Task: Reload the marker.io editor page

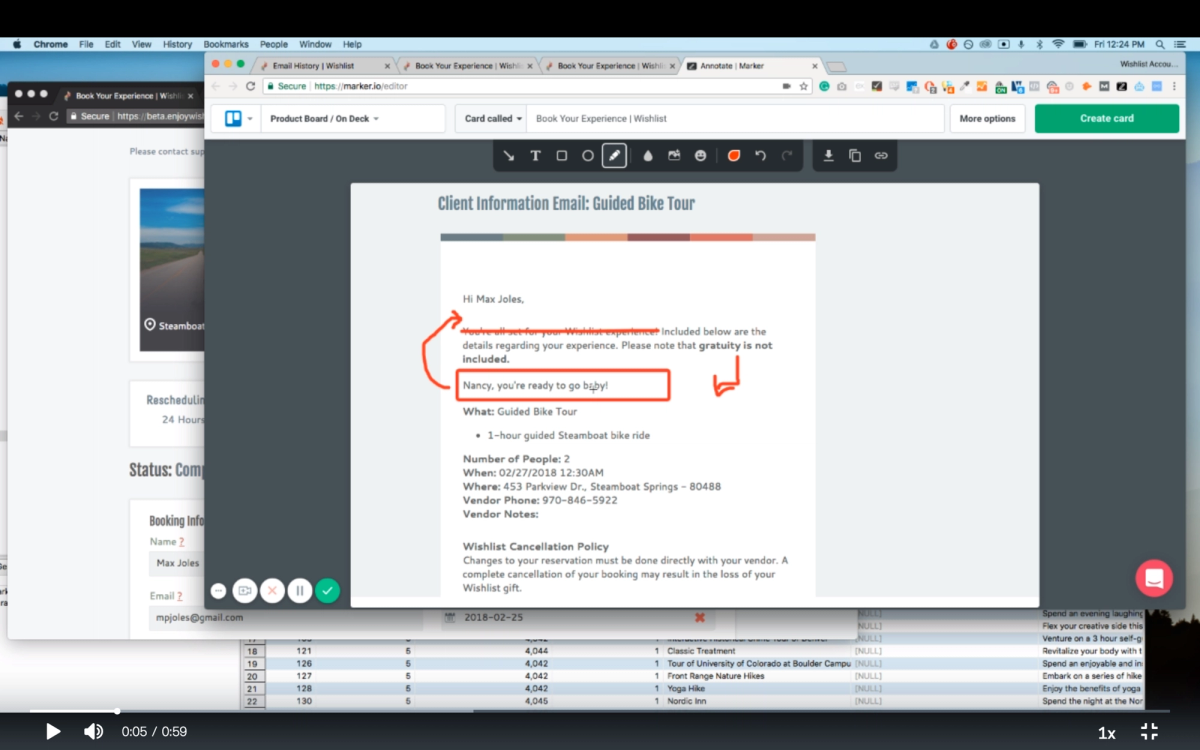Action: 250,87
